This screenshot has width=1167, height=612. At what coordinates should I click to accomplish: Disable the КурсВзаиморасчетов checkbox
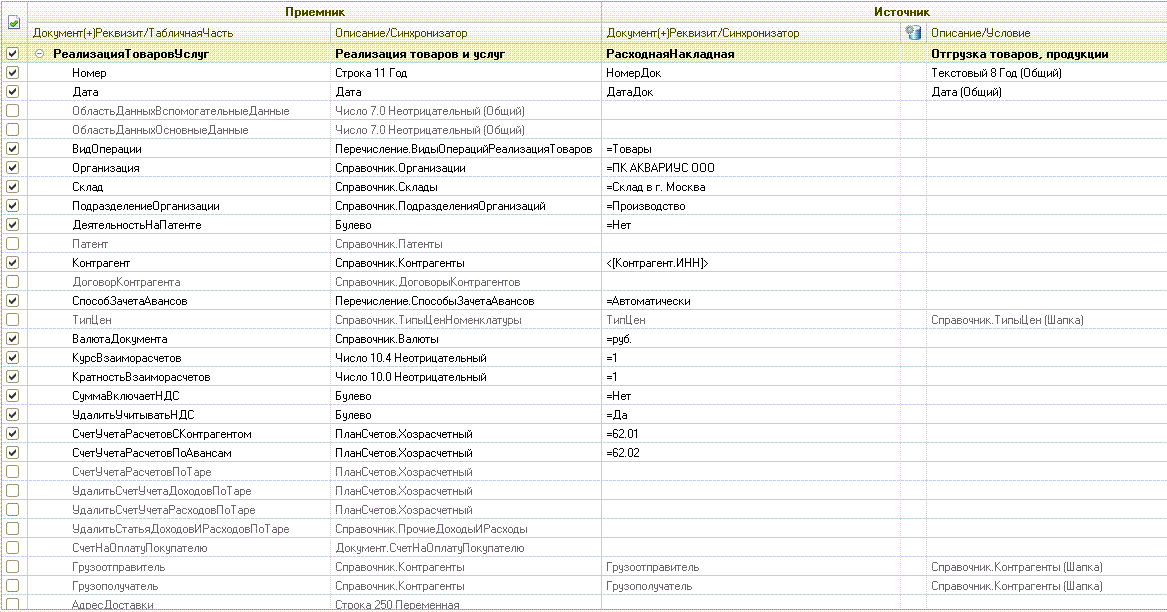click(x=13, y=357)
